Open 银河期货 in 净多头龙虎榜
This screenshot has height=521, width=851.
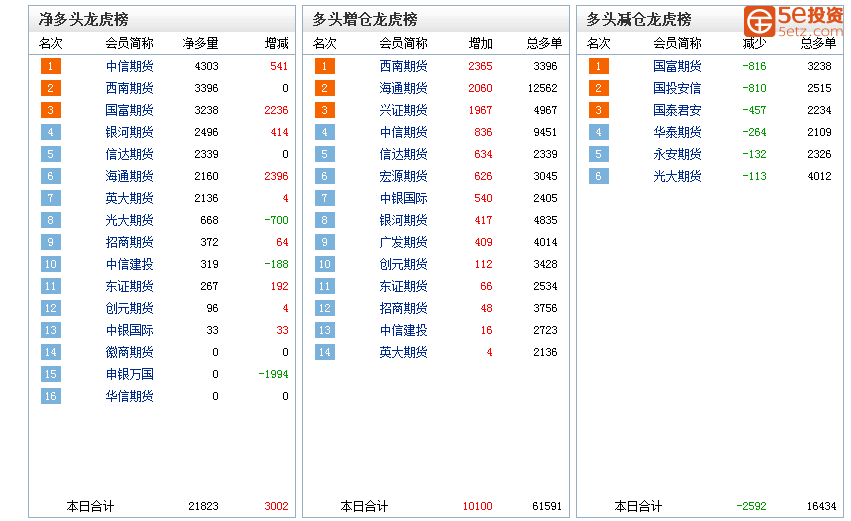pos(129,132)
